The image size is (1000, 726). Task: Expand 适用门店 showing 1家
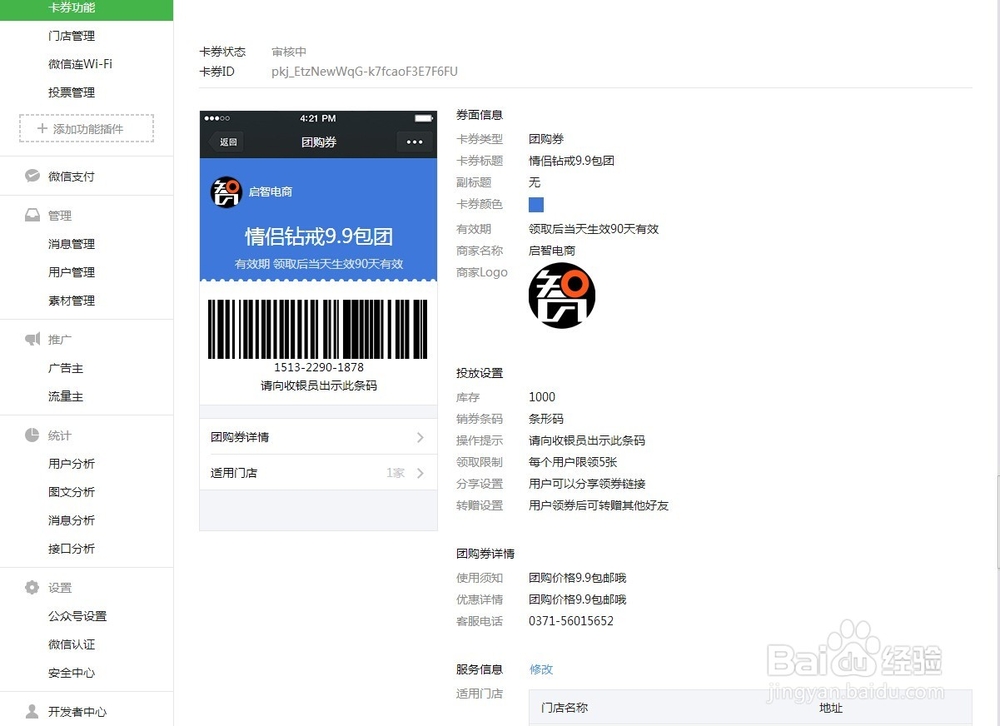[318, 471]
